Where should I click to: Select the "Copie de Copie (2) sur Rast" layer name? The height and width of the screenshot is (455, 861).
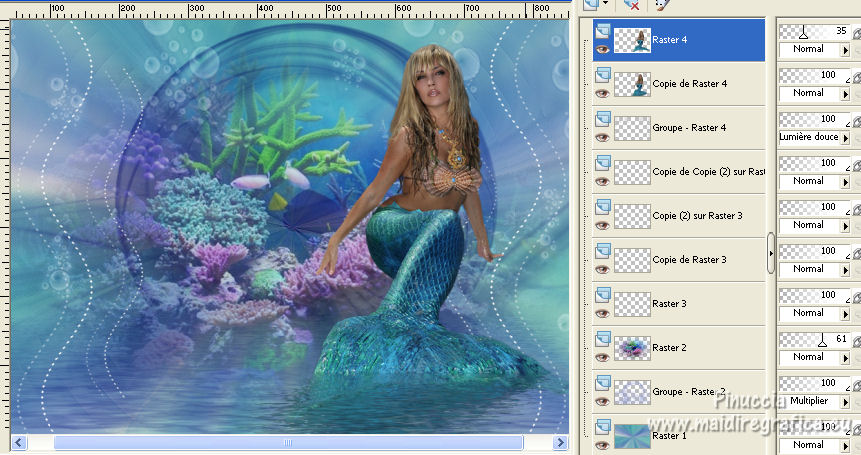(x=708, y=172)
